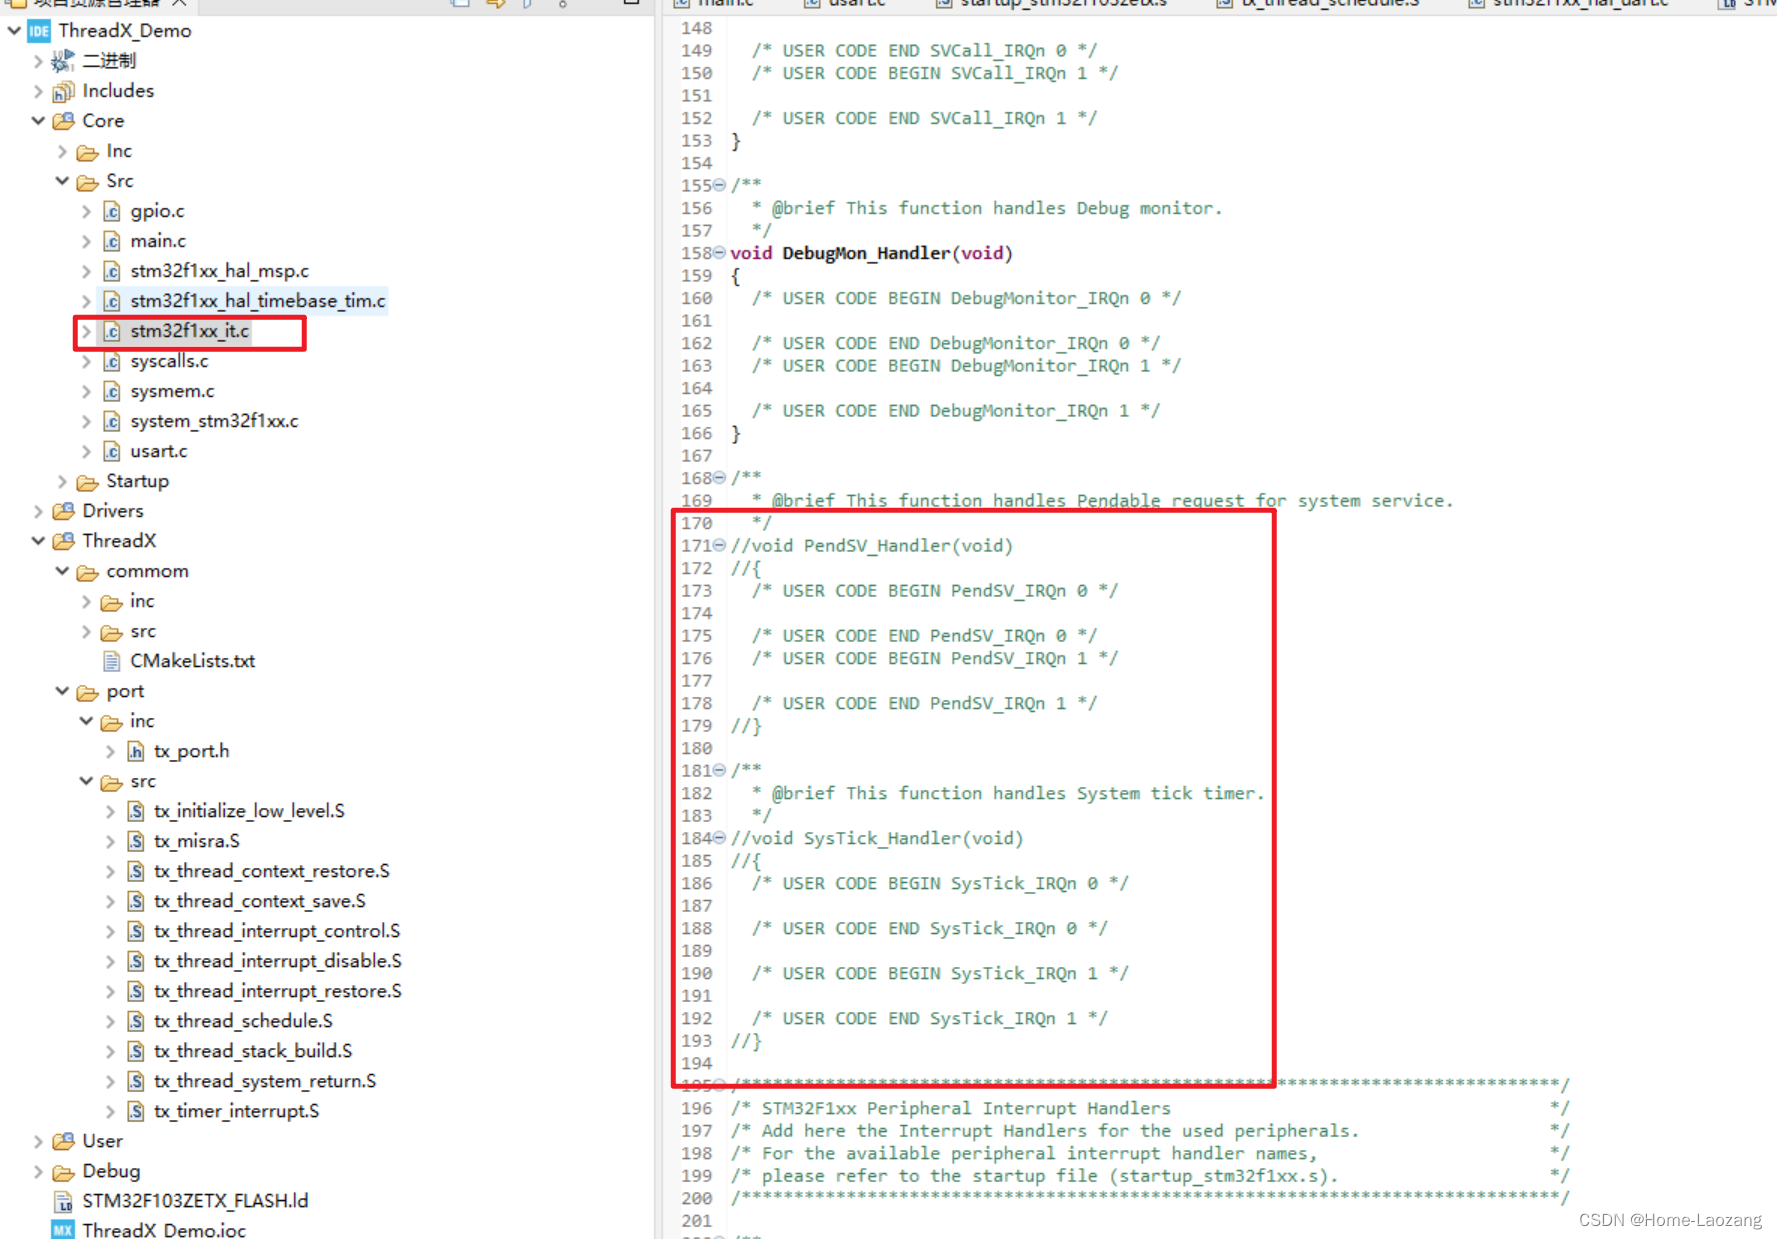
Task: Click the Minimize view icon in Project Explorer
Action: pyautogui.click(x=632, y=4)
